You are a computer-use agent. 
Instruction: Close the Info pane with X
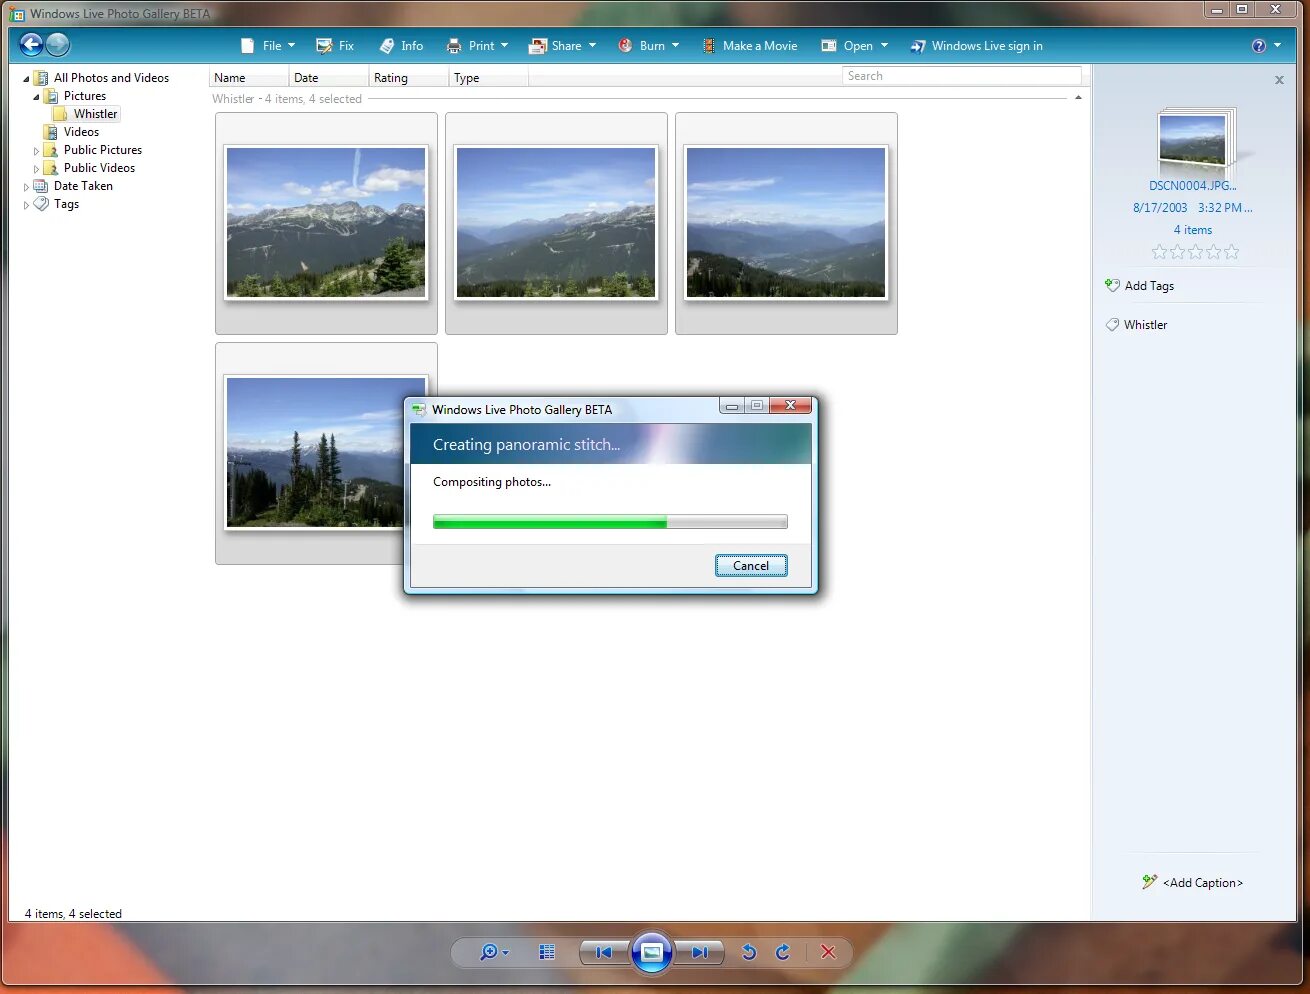[x=1279, y=80]
